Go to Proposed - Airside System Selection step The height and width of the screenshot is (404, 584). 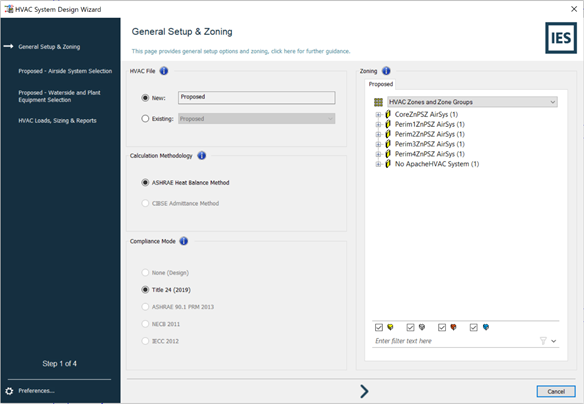click(x=65, y=71)
